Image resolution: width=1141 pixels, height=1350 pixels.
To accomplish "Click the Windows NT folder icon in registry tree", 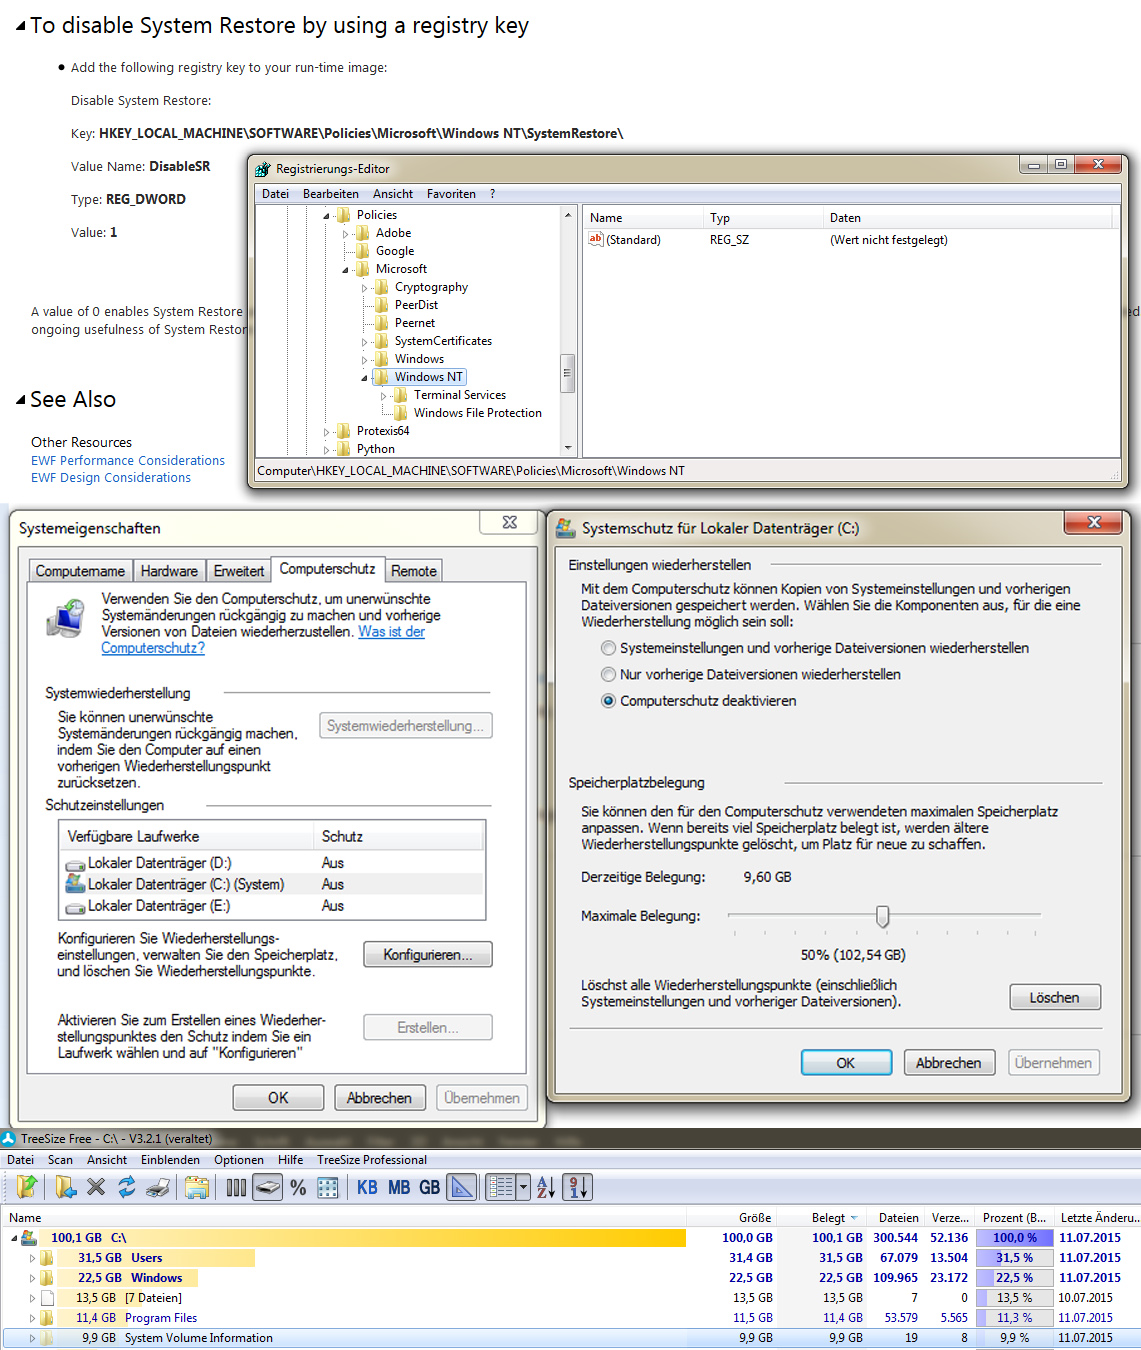I will pyautogui.click(x=381, y=377).
